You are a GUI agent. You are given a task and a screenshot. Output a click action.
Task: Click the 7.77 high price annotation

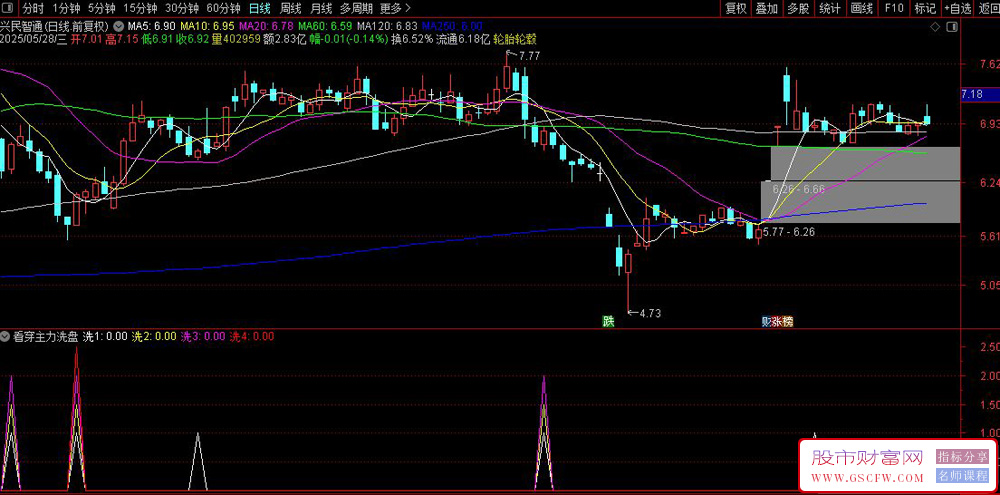pyautogui.click(x=529, y=56)
